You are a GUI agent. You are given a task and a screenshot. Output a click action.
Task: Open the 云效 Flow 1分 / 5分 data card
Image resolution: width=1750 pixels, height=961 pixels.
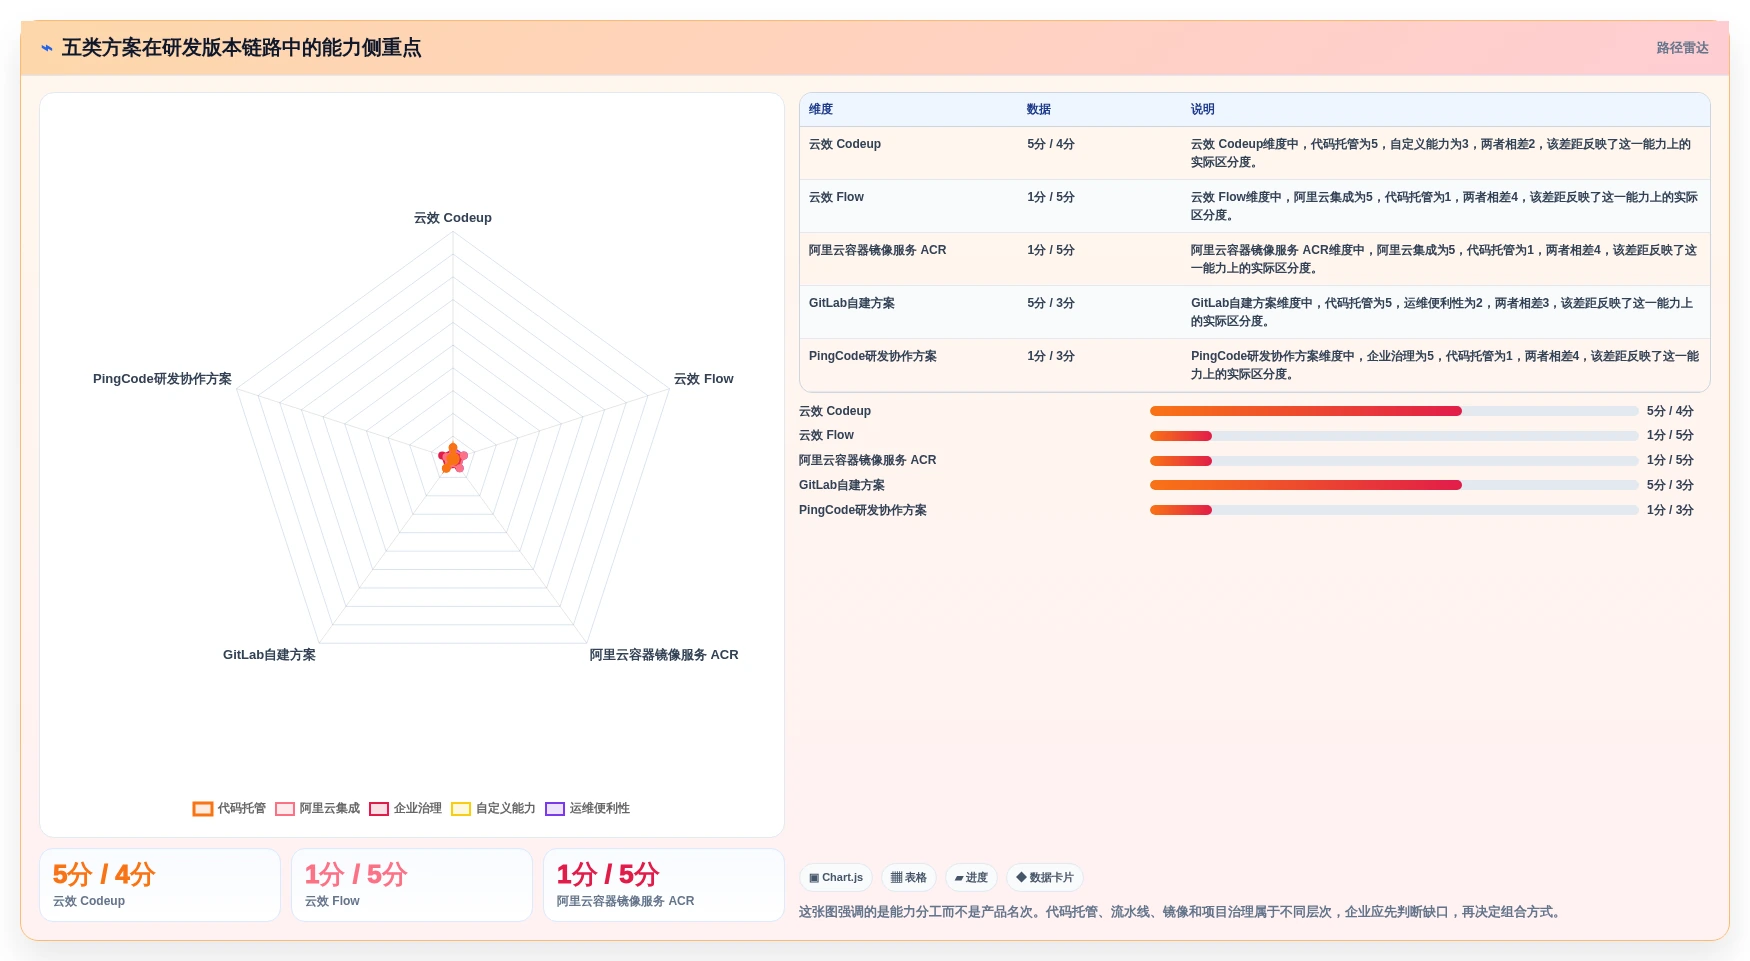412,885
